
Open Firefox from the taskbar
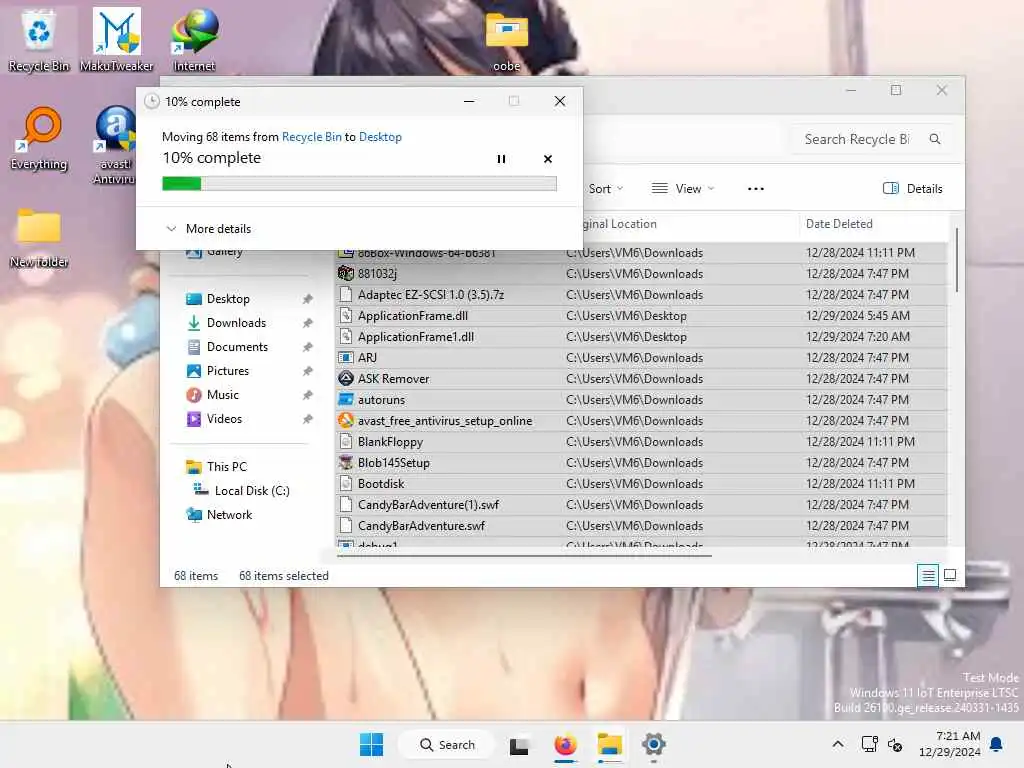pos(566,744)
